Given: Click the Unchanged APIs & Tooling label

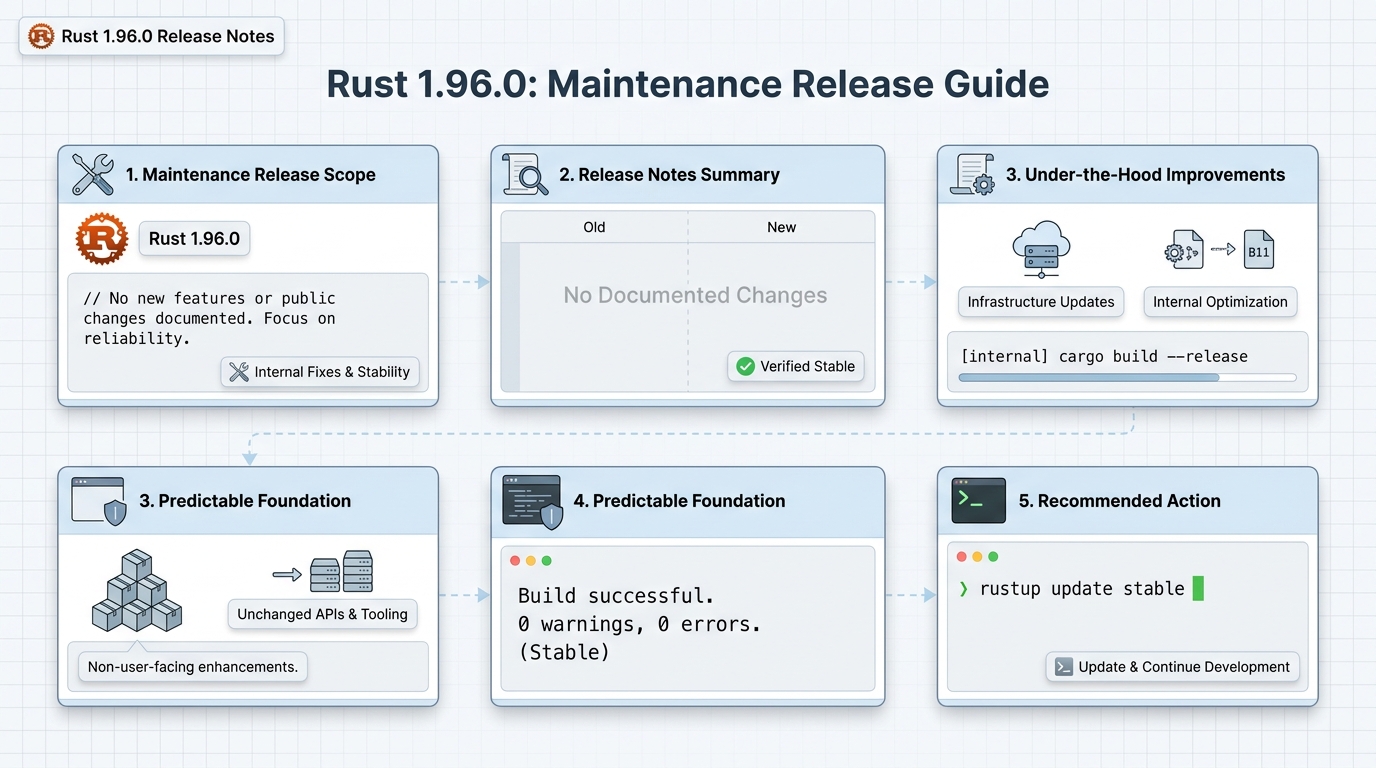Looking at the screenshot, I should 322,614.
